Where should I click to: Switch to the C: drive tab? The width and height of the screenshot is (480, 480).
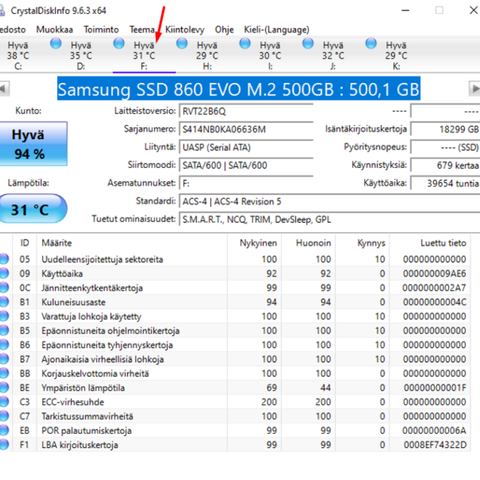click(x=18, y=55)
